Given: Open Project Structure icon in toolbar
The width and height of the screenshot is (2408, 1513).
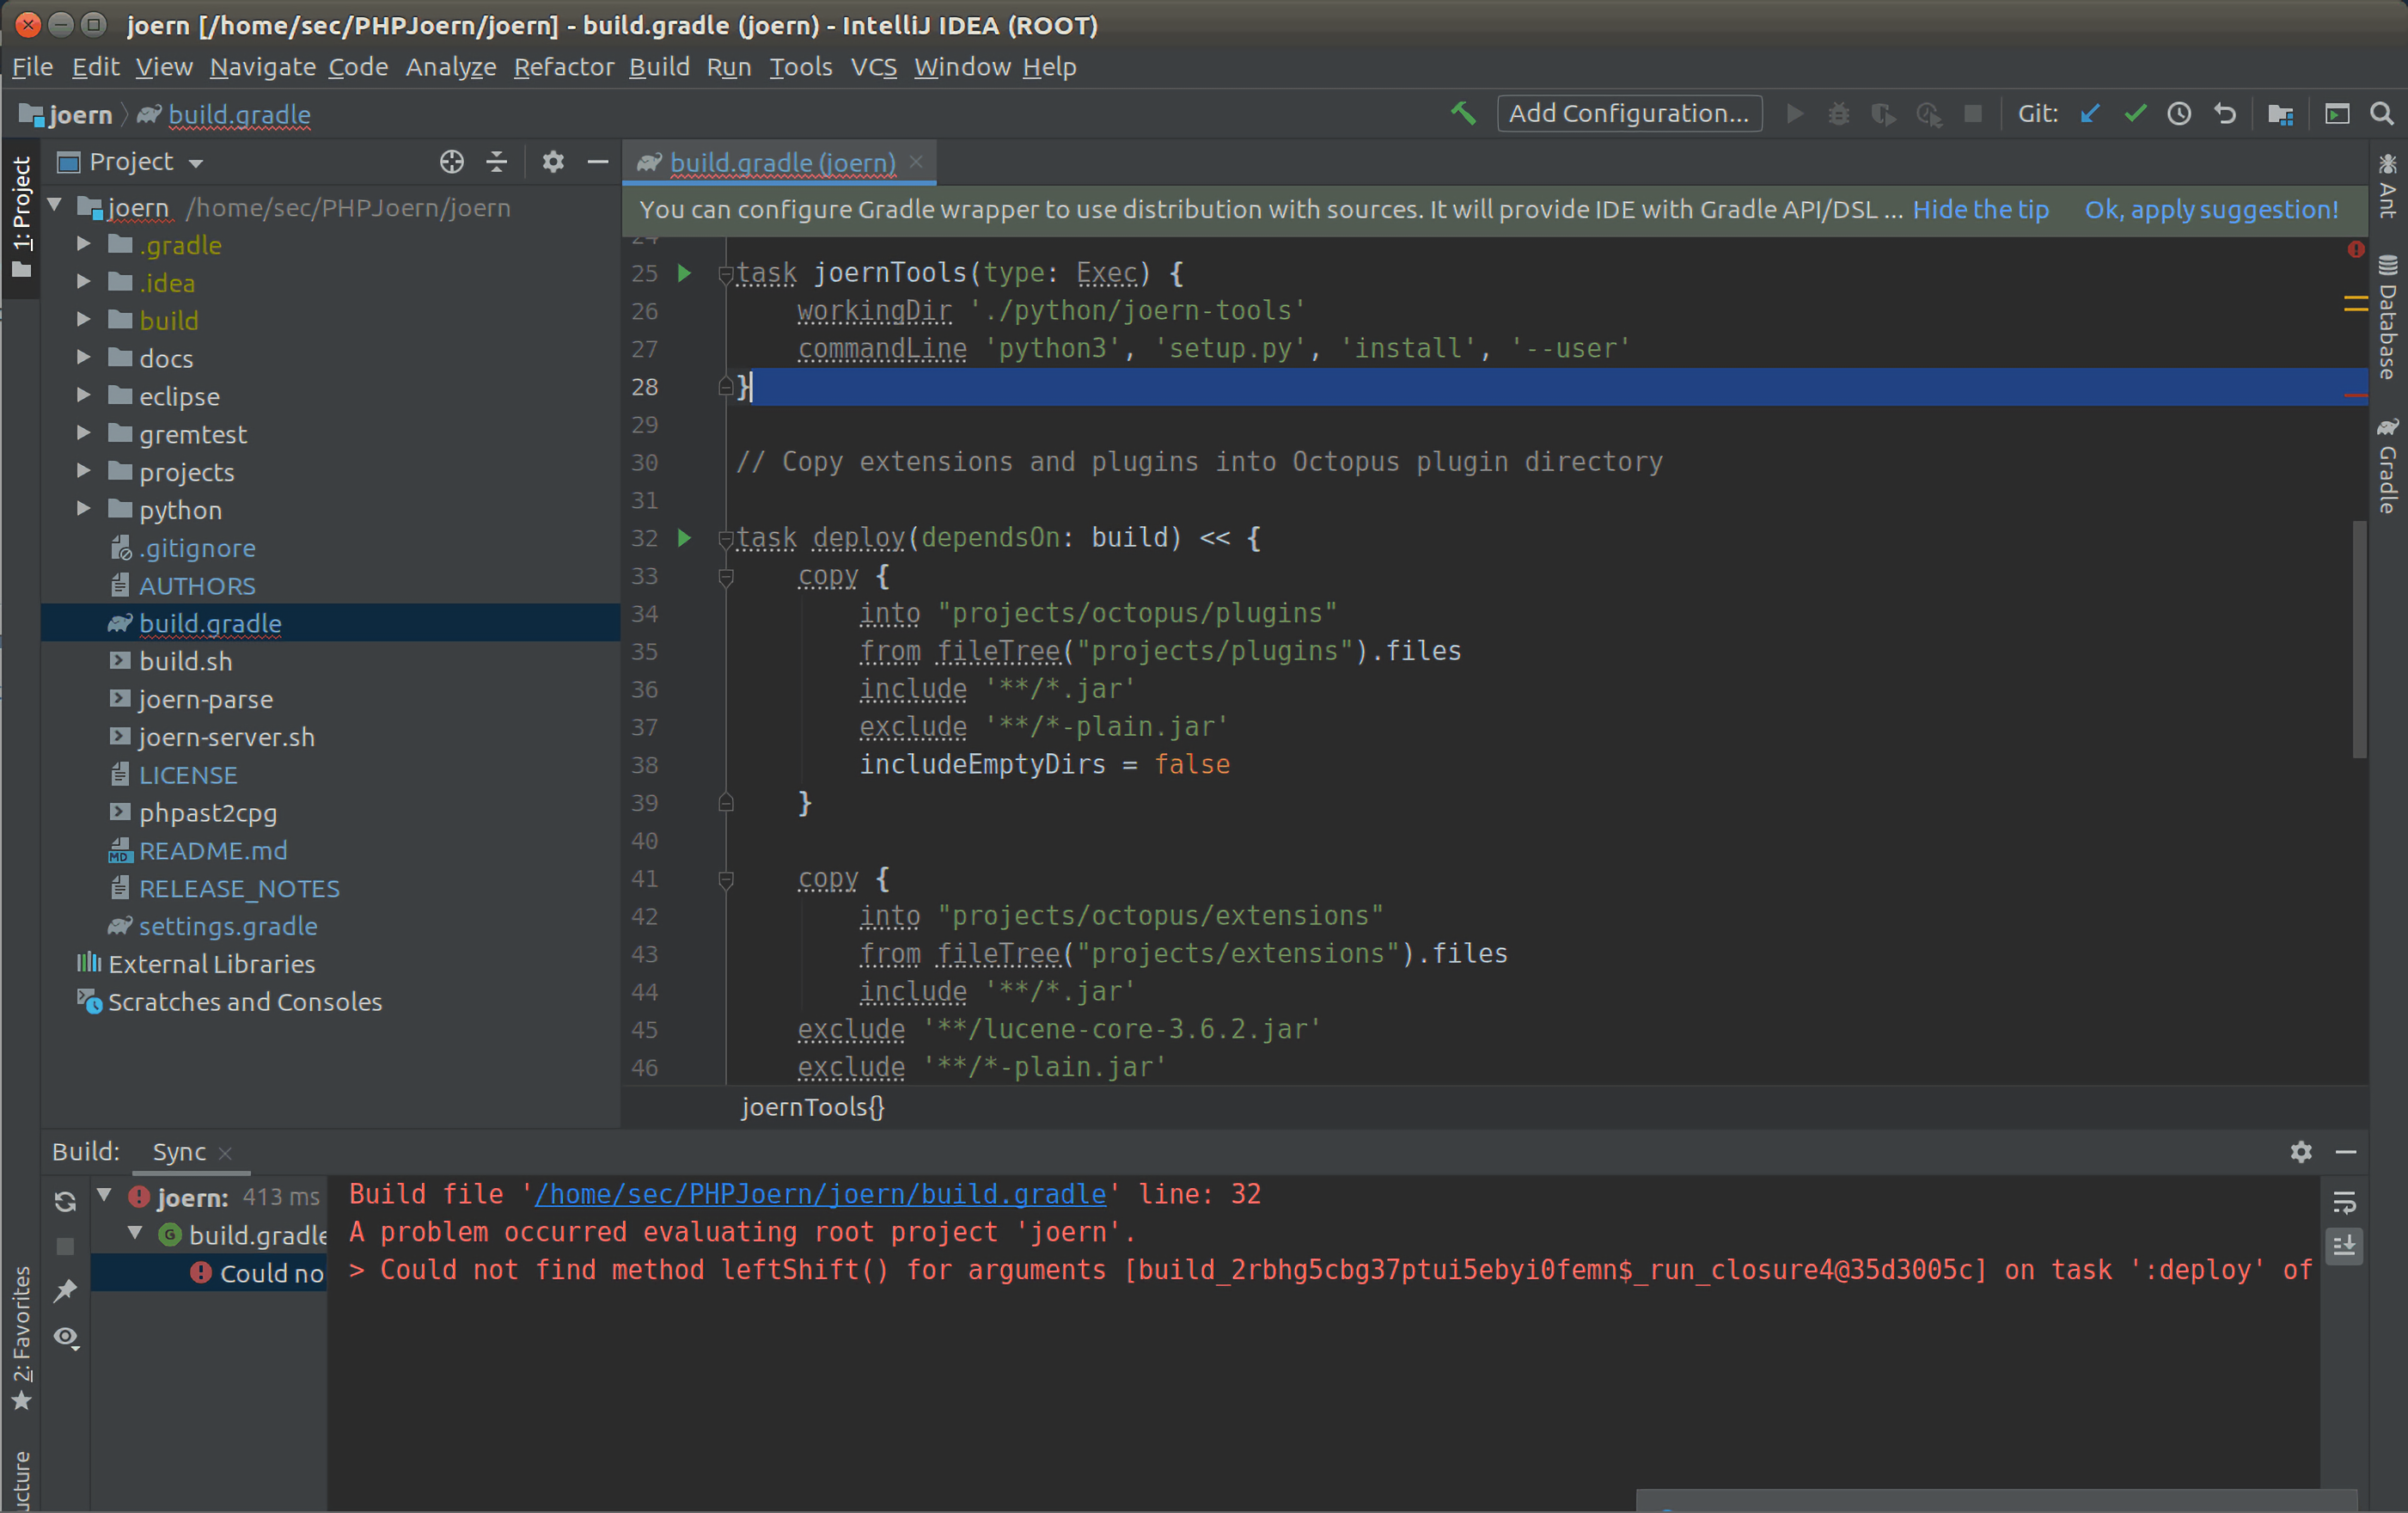Looking at the screenshot, I should [x=2280, y=114].
